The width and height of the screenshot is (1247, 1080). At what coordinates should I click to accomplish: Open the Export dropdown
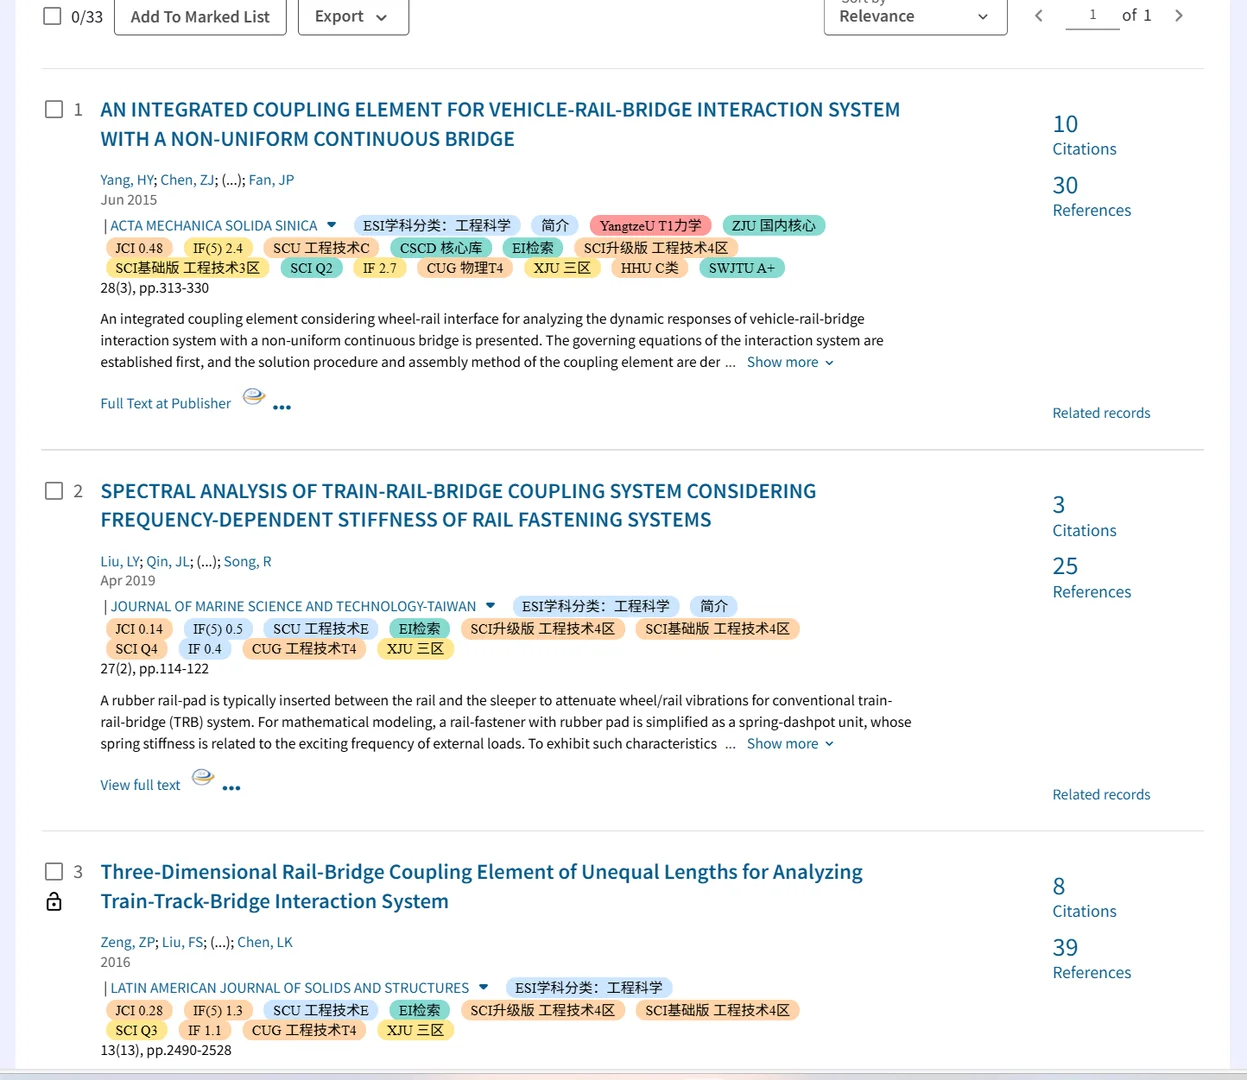[x=353, y=16]
